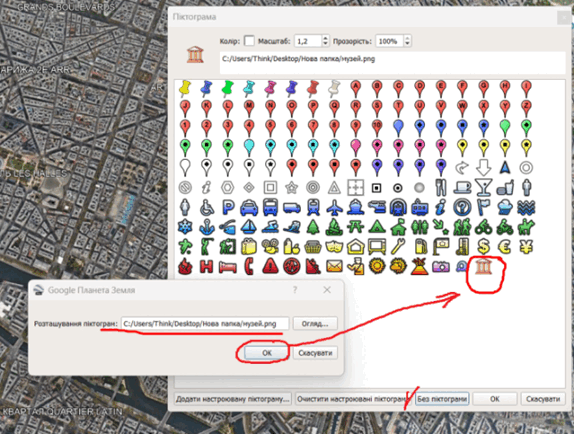Choose the wheelchair accessibility icon
Image resolution: width=574 pixels, height=434 pixels.
coord(206,207)
